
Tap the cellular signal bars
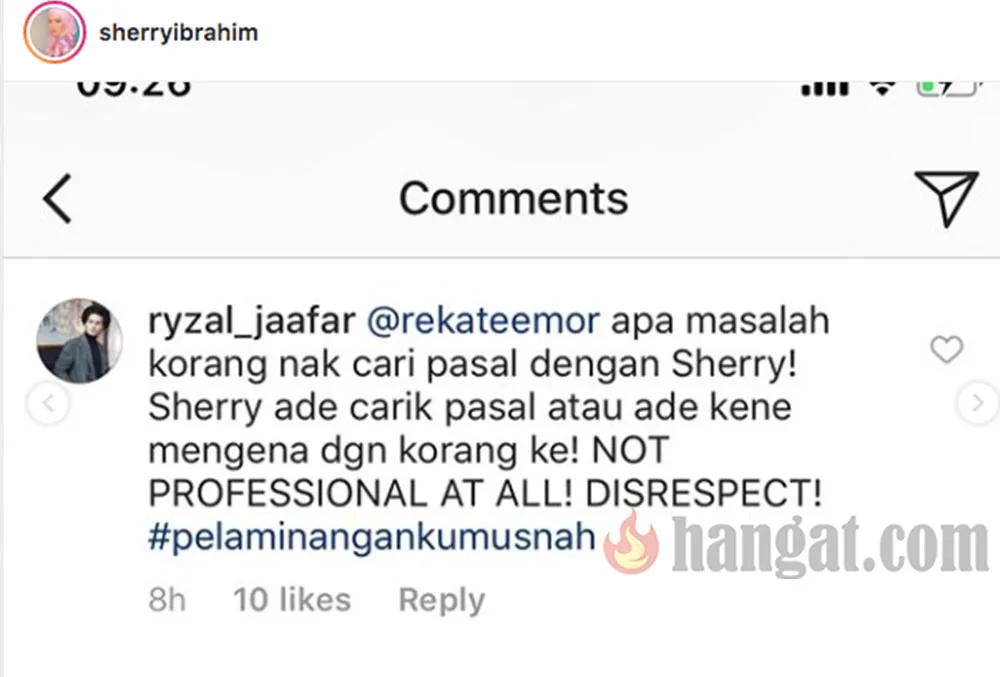825,89
